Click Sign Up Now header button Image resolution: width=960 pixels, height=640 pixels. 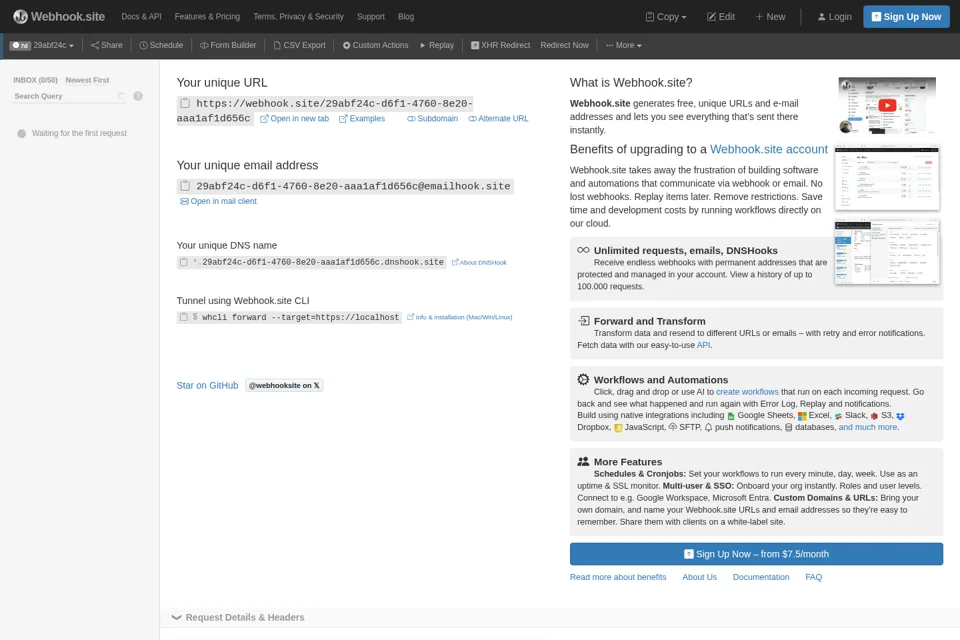pyautogui.click(x=906, y=17)
